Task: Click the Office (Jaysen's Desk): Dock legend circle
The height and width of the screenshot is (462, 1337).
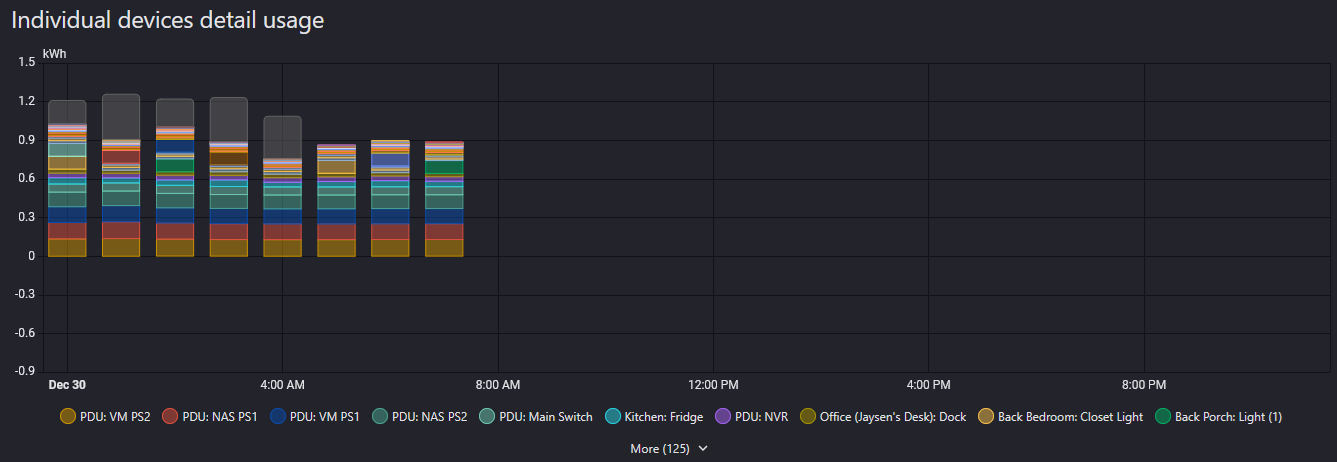Action: pyautogui.click(x=808, y=416)
